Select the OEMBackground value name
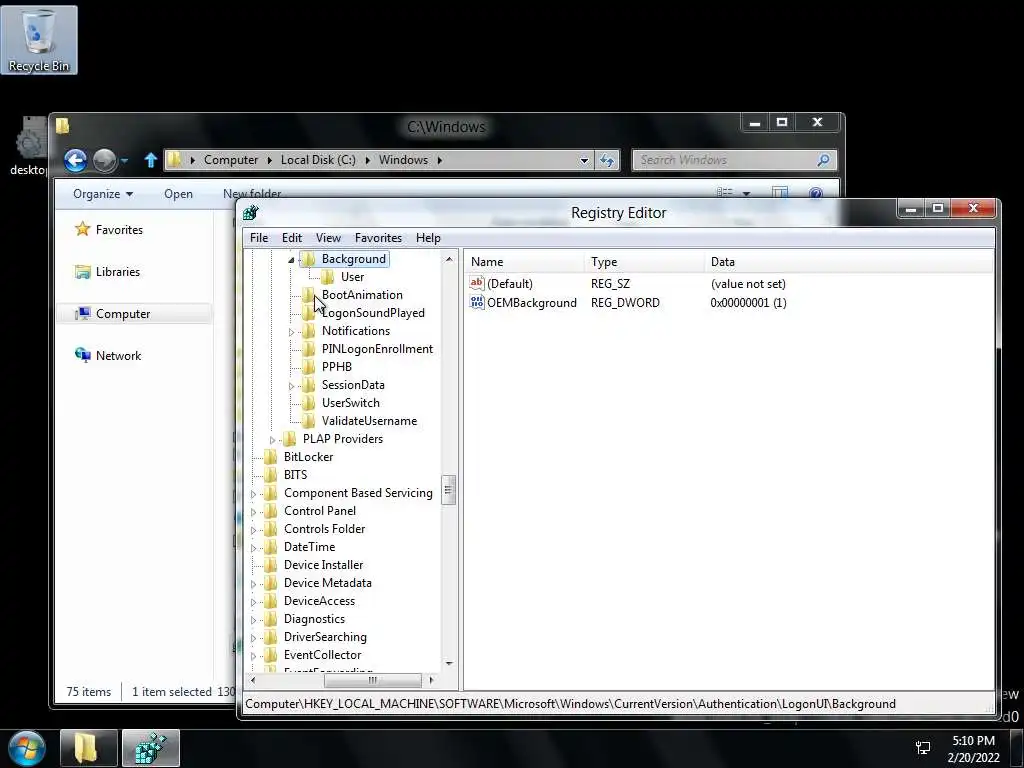The width and height of the screenshot is (1024, 768). (532, 303)
